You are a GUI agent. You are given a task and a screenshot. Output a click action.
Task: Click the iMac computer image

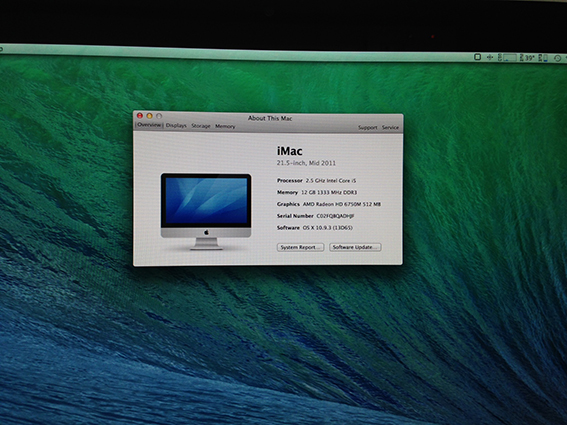pos(206,212)
